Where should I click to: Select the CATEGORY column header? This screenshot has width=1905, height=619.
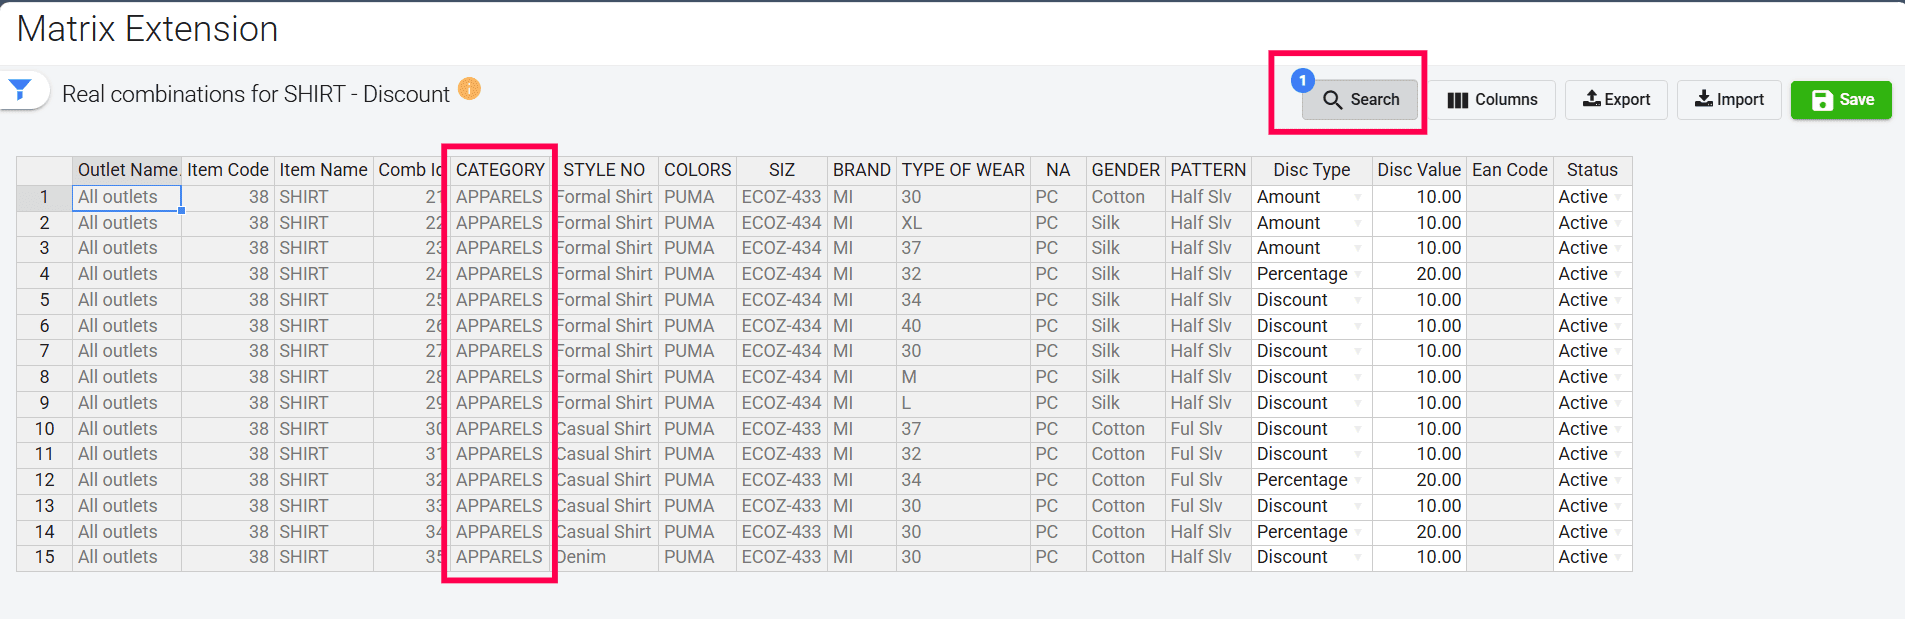pyautogui.click(x=500, y=170)
